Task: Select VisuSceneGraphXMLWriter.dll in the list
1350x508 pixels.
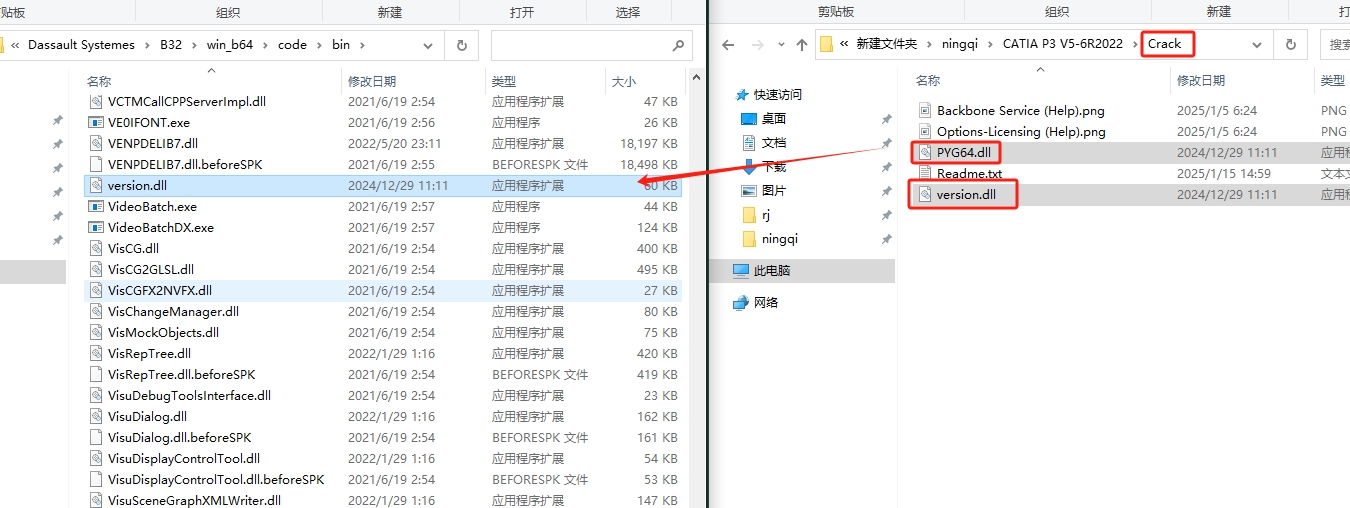Action: pos(194,500)
